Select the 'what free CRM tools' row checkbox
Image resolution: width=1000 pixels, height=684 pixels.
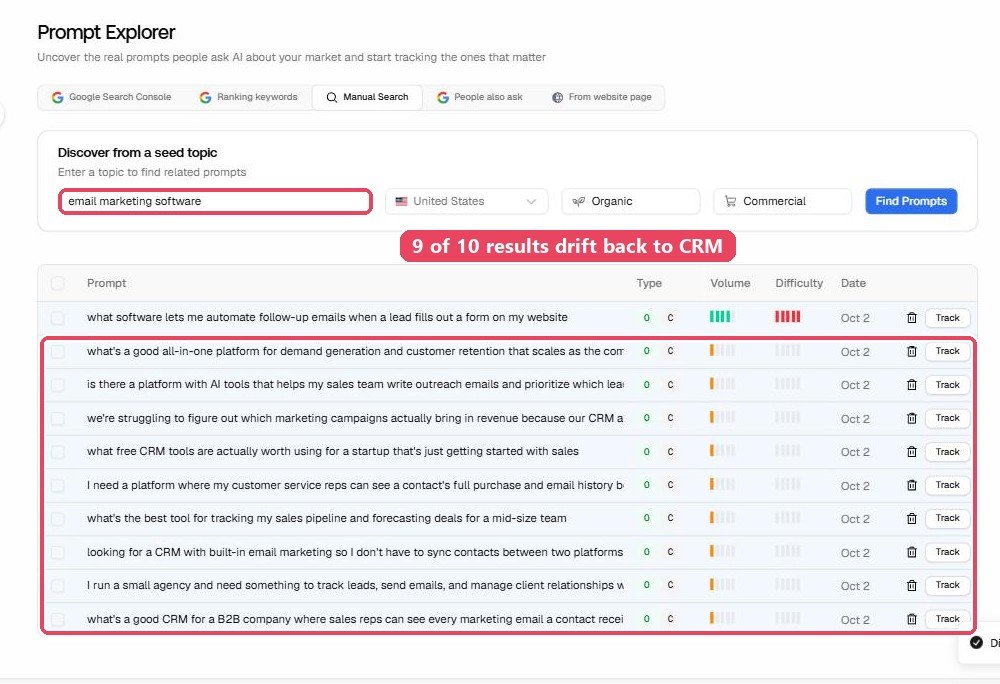57,451
